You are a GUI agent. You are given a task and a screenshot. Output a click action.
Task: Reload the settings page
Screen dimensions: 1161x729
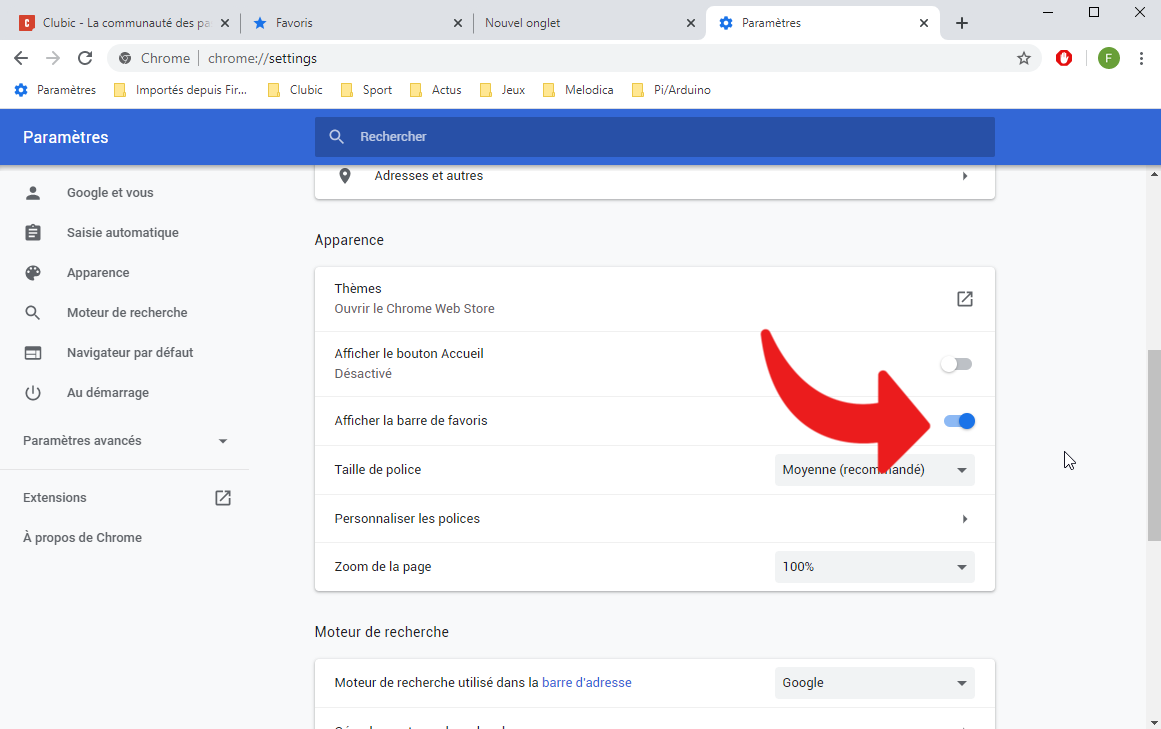tap(85, 58)
